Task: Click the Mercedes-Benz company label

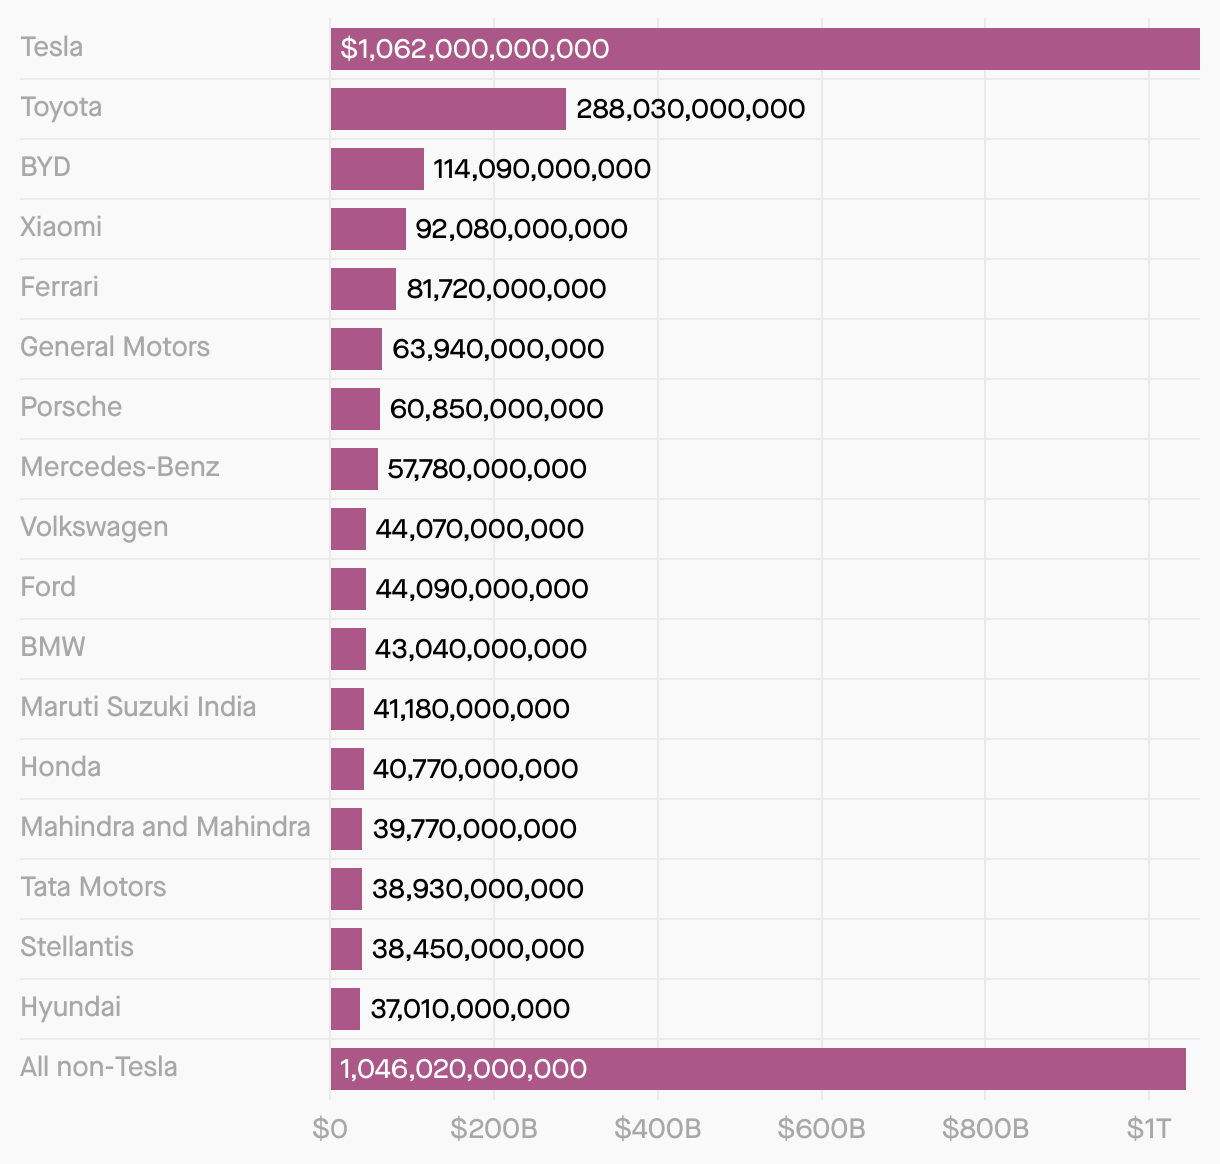Action: (x=120, y=467)
